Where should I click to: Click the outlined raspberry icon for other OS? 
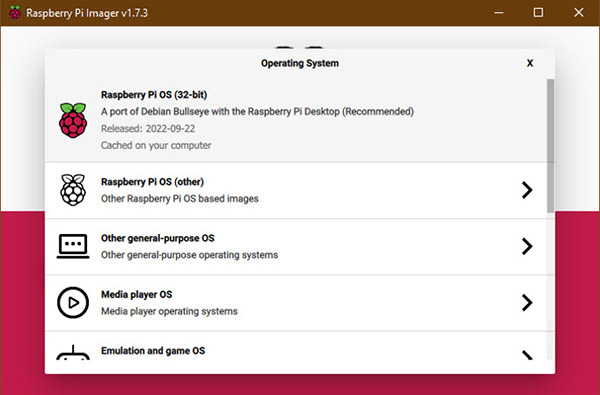pos(73,190)
